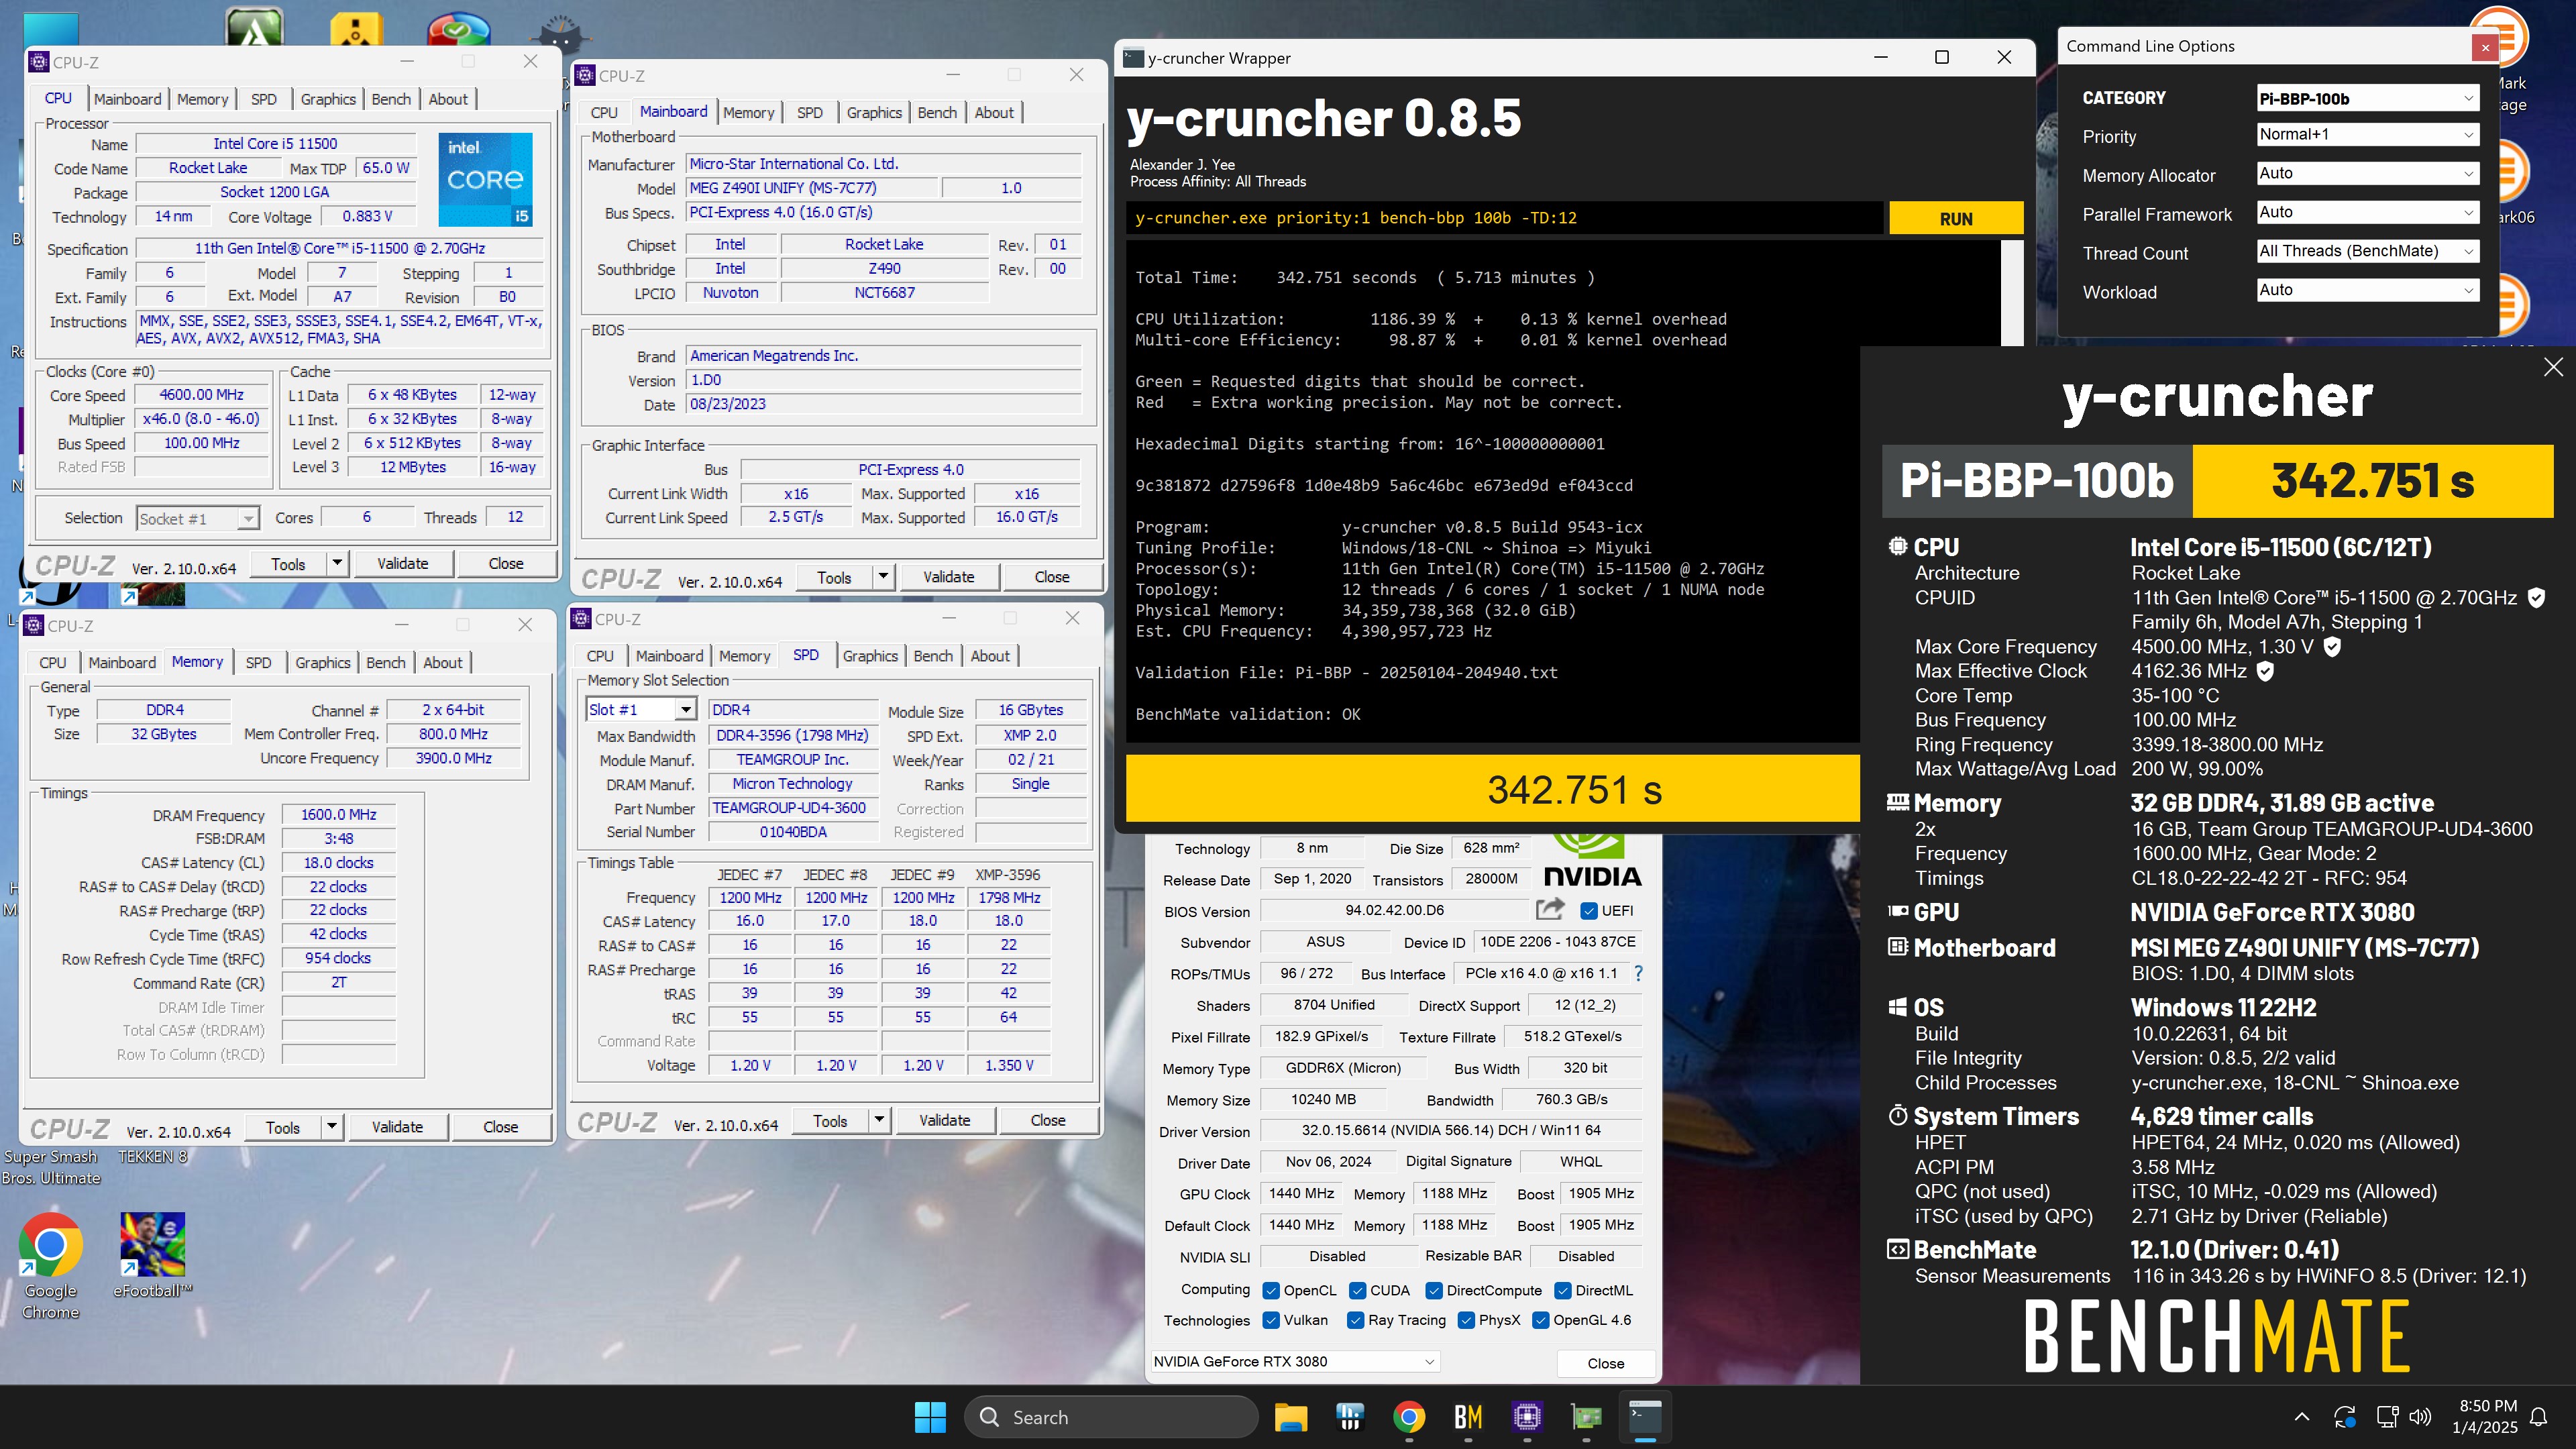Viewport: 2576px width, 1449px height.
Task: Toggle the OpenCL checkbox
Action: [x=1271, y=1290]
